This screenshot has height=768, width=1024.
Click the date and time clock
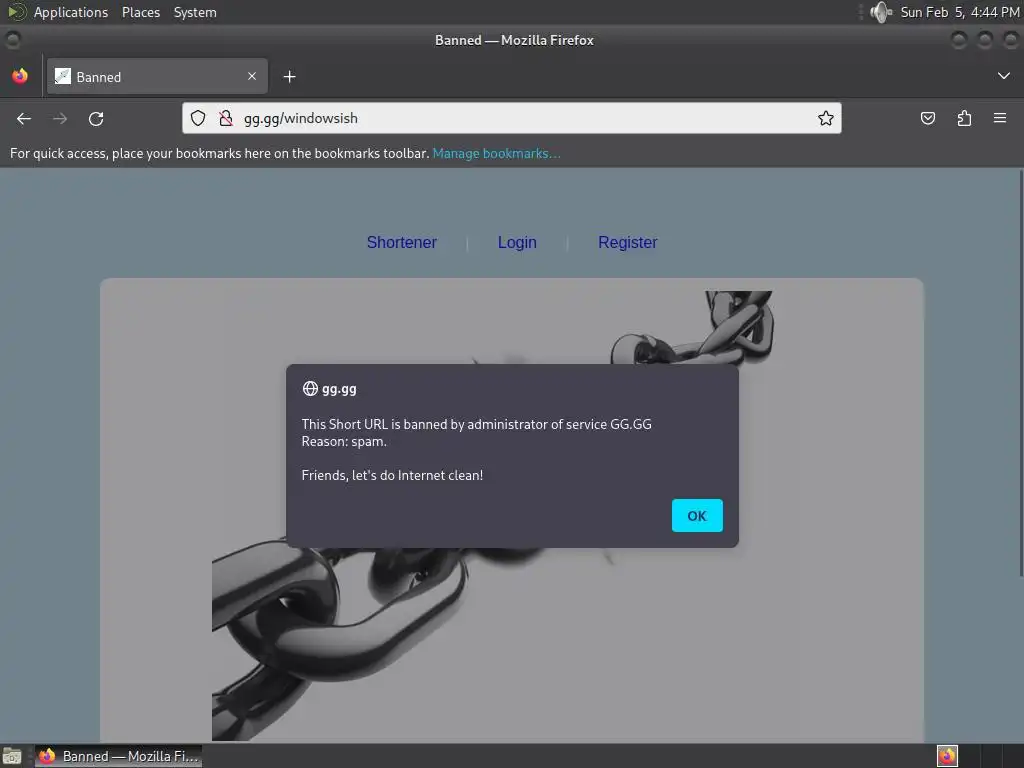pos(959,12)
